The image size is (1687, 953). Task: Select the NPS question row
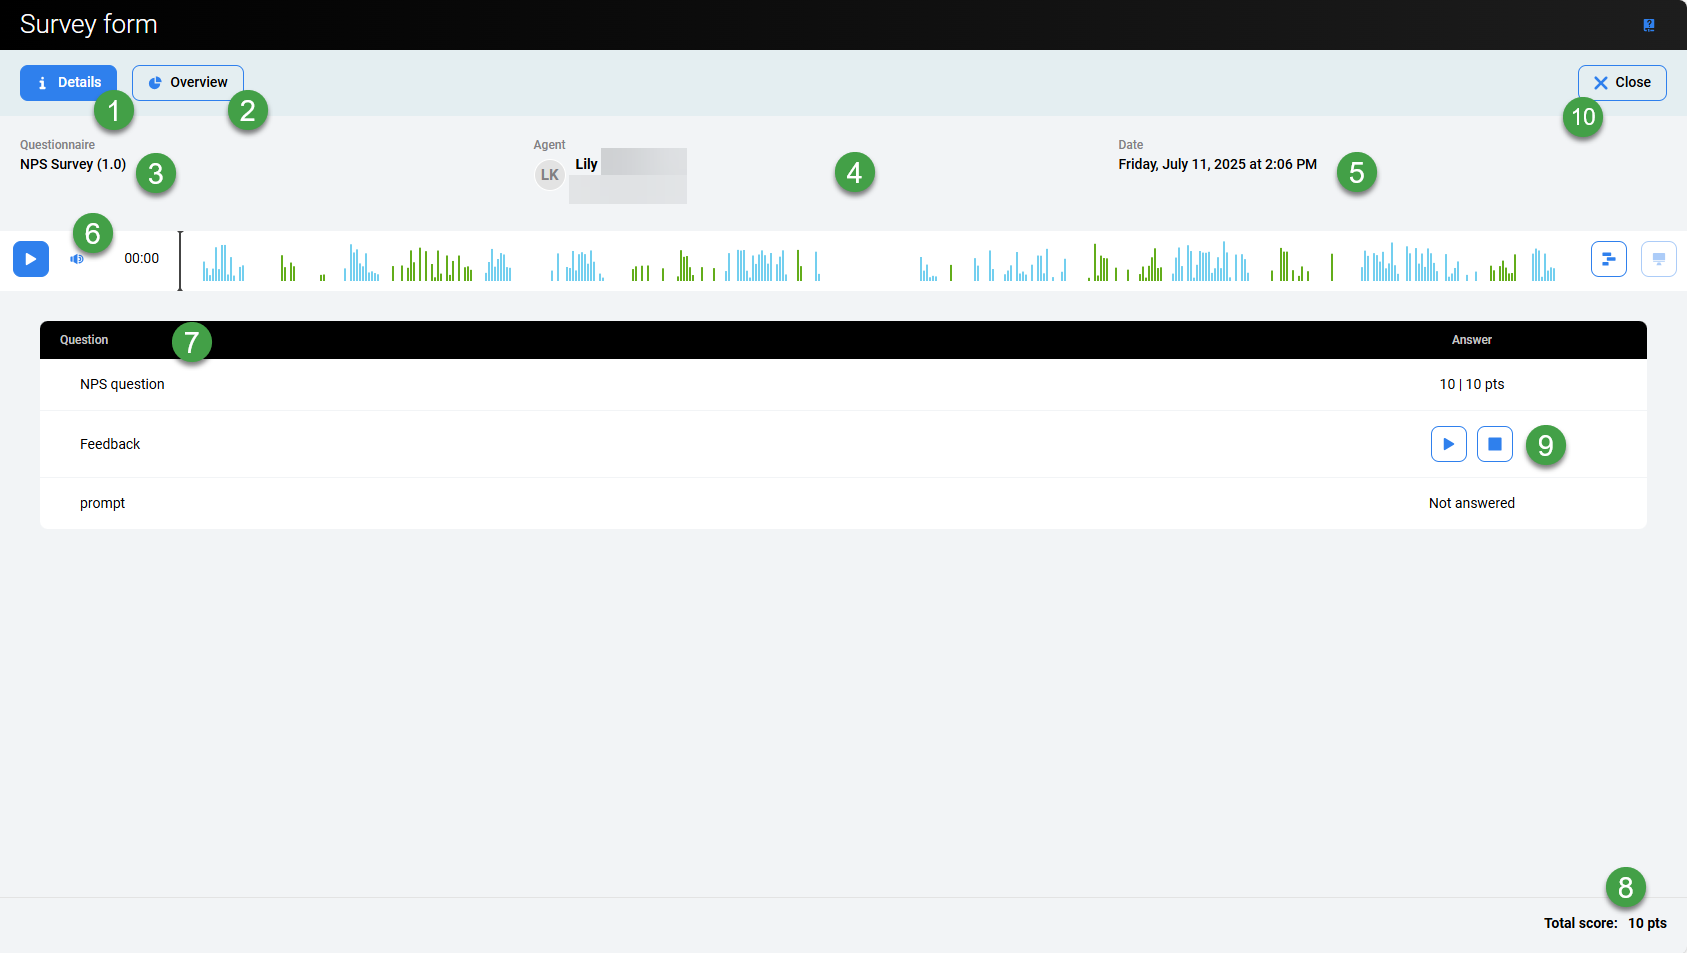(122, 384)
